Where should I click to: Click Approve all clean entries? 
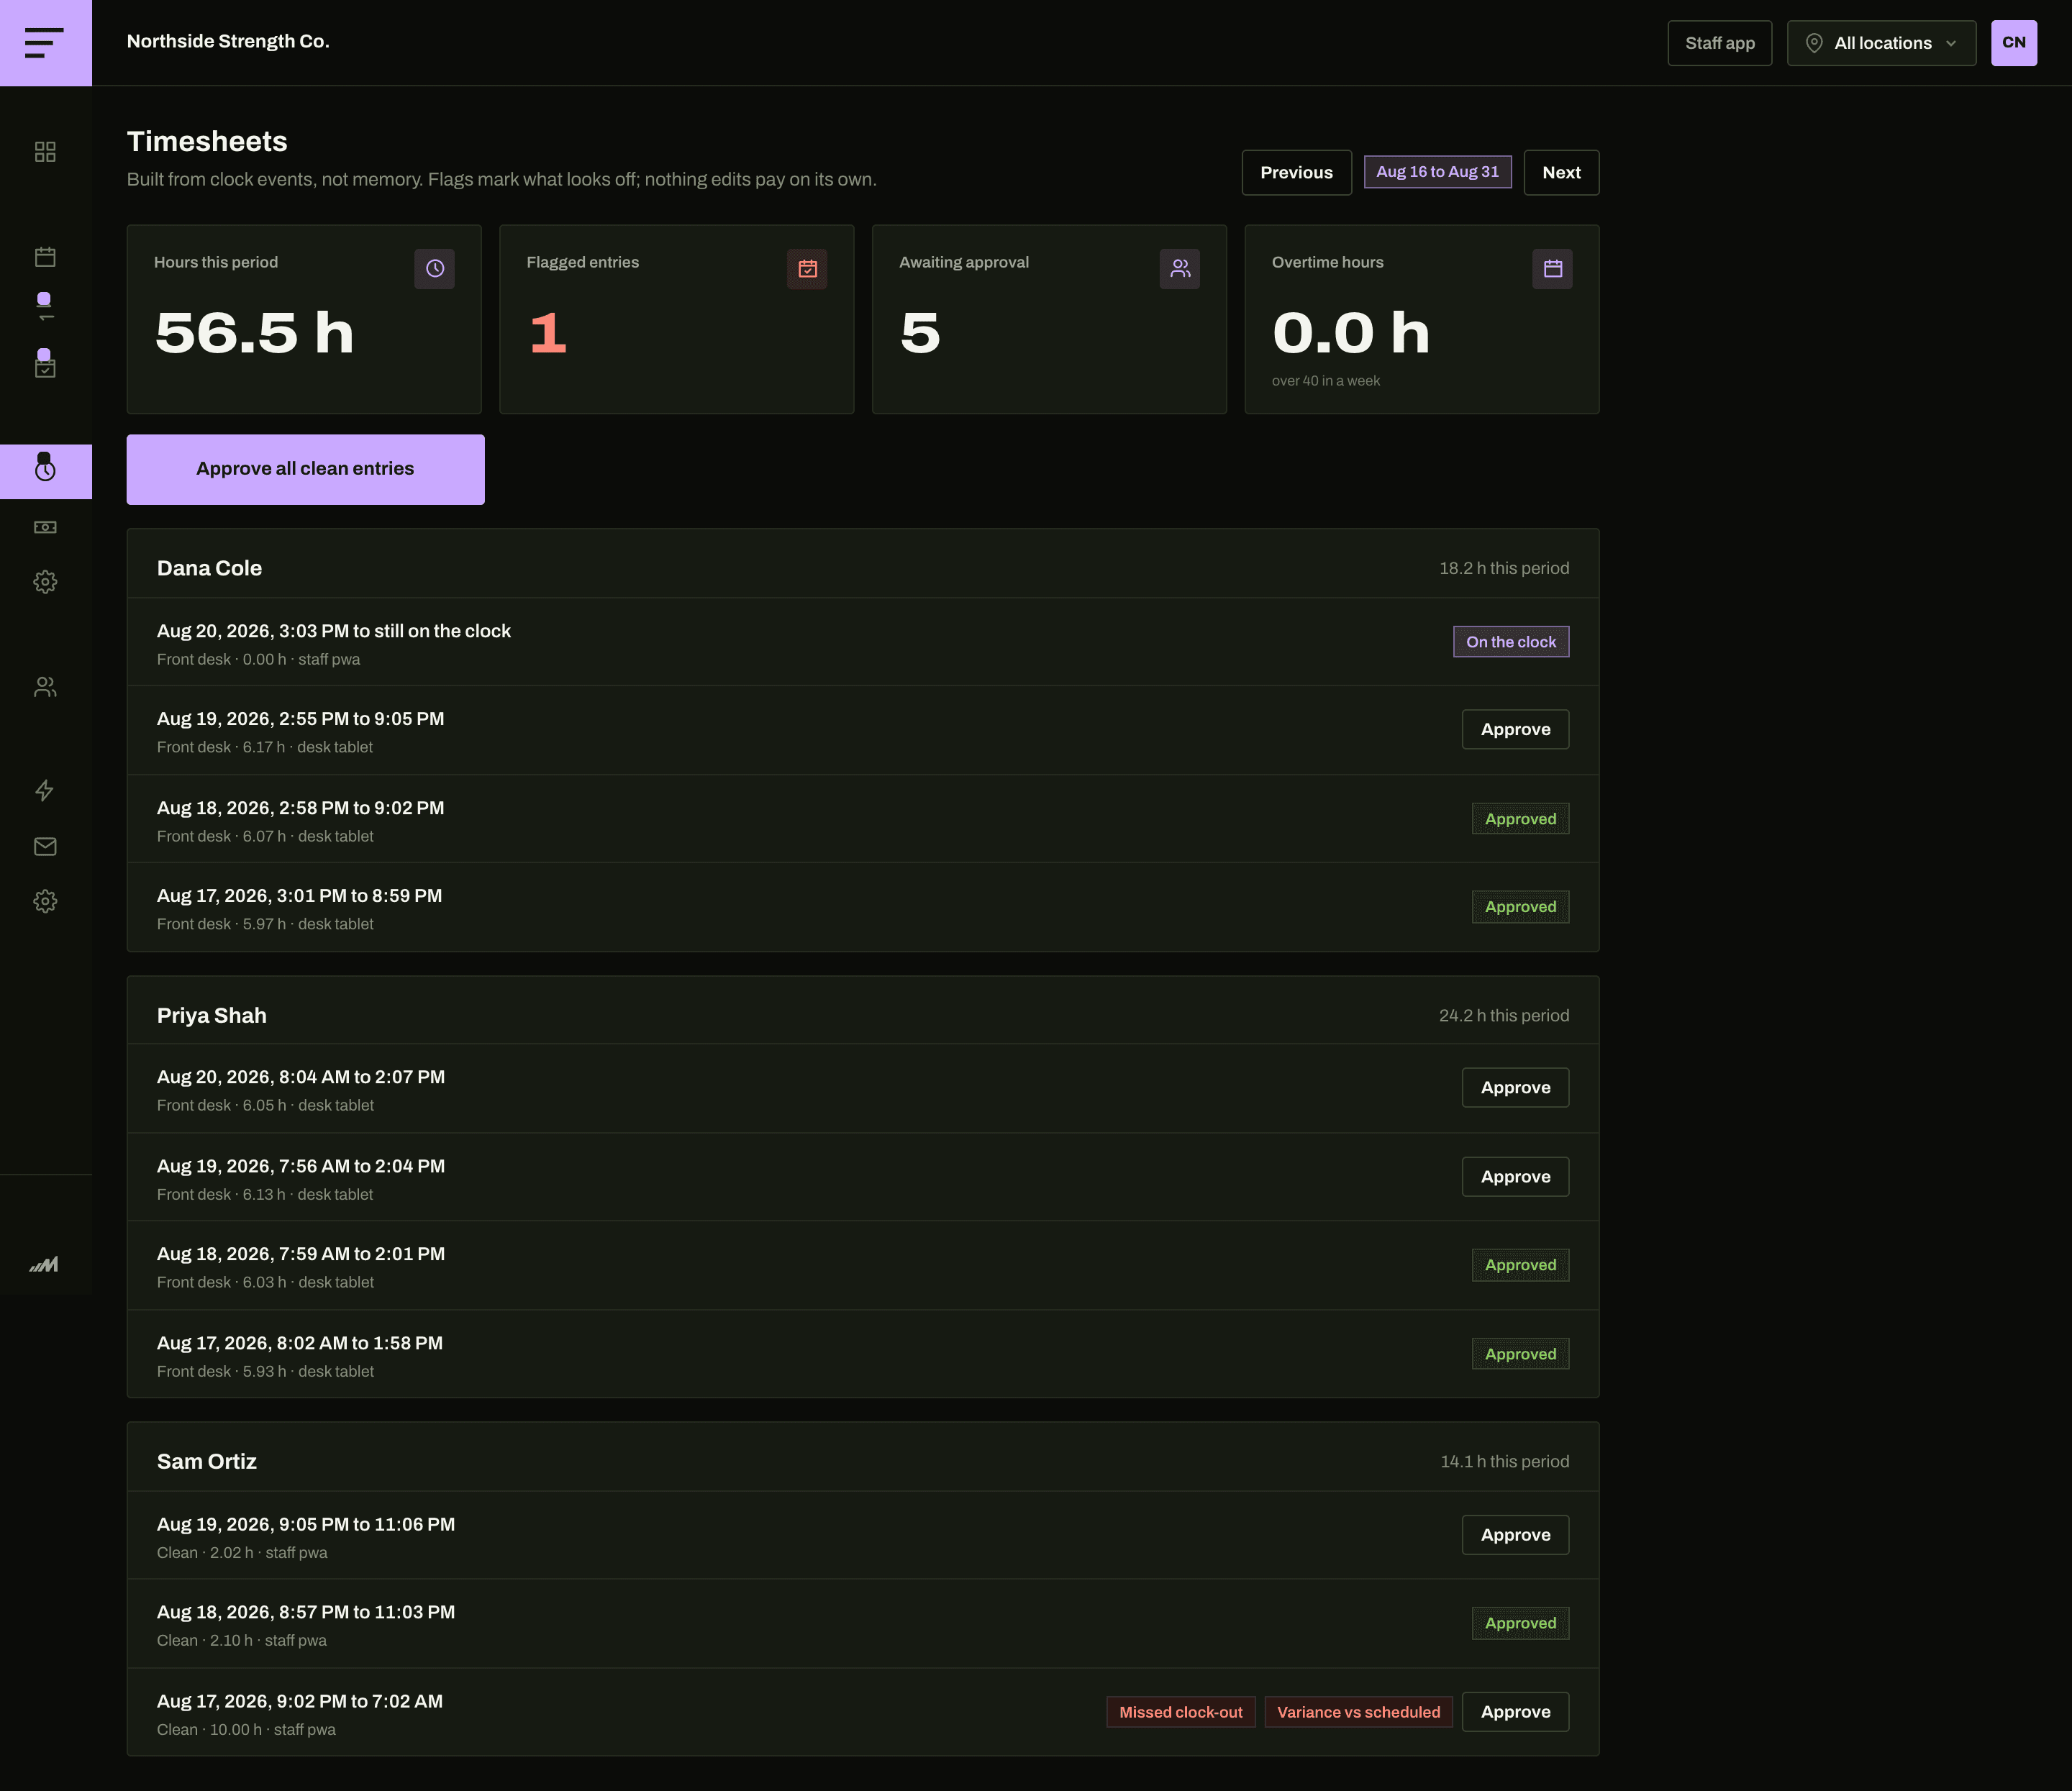point(305,469)
